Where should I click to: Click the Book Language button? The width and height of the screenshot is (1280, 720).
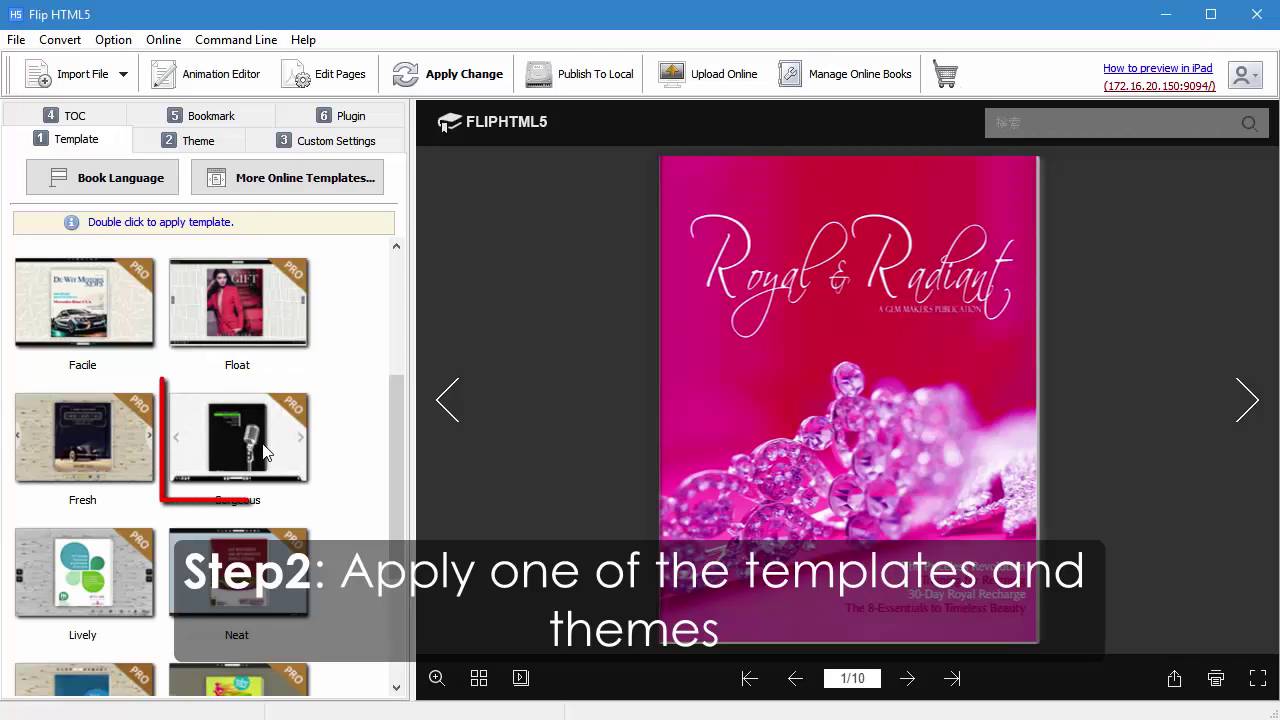coord(103,177)
